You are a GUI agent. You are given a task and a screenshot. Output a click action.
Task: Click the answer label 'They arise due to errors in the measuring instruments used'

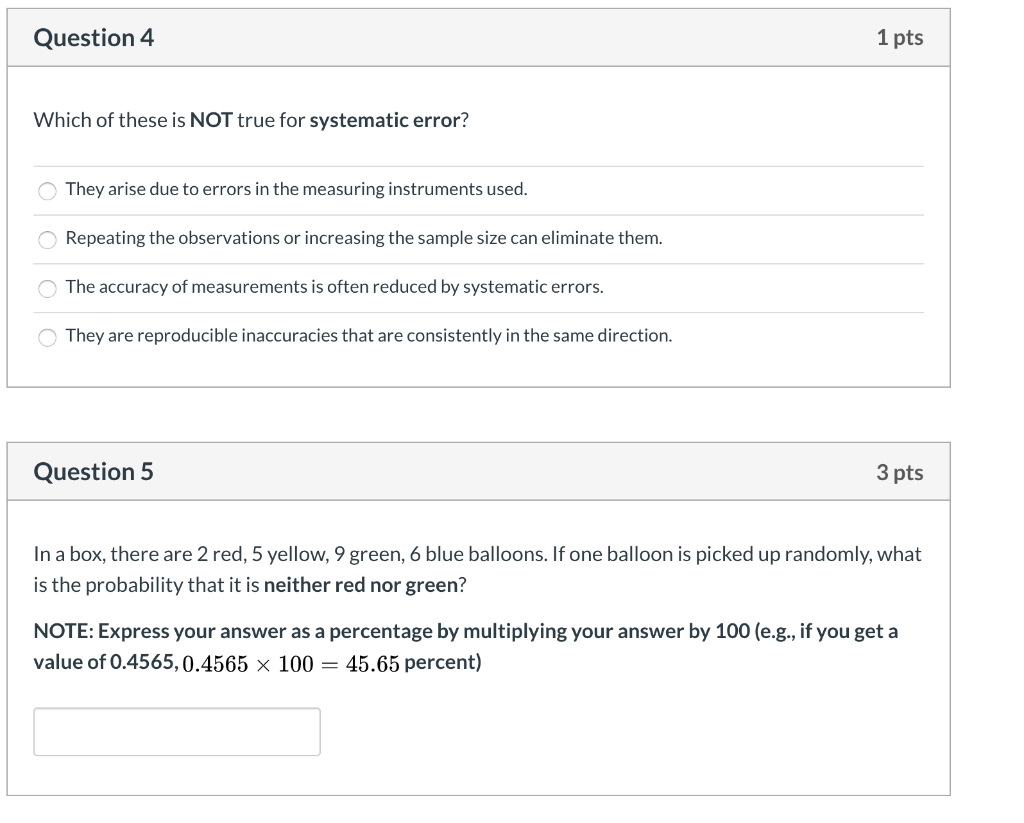[296, 189]
